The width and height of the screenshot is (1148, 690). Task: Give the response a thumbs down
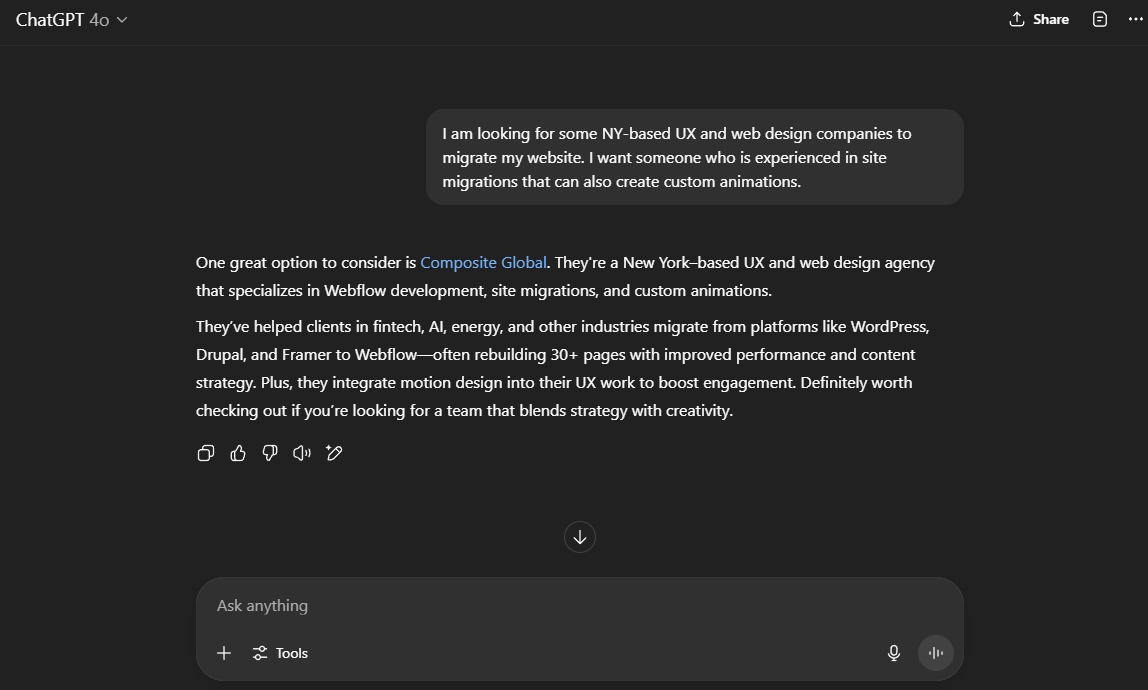270,453
